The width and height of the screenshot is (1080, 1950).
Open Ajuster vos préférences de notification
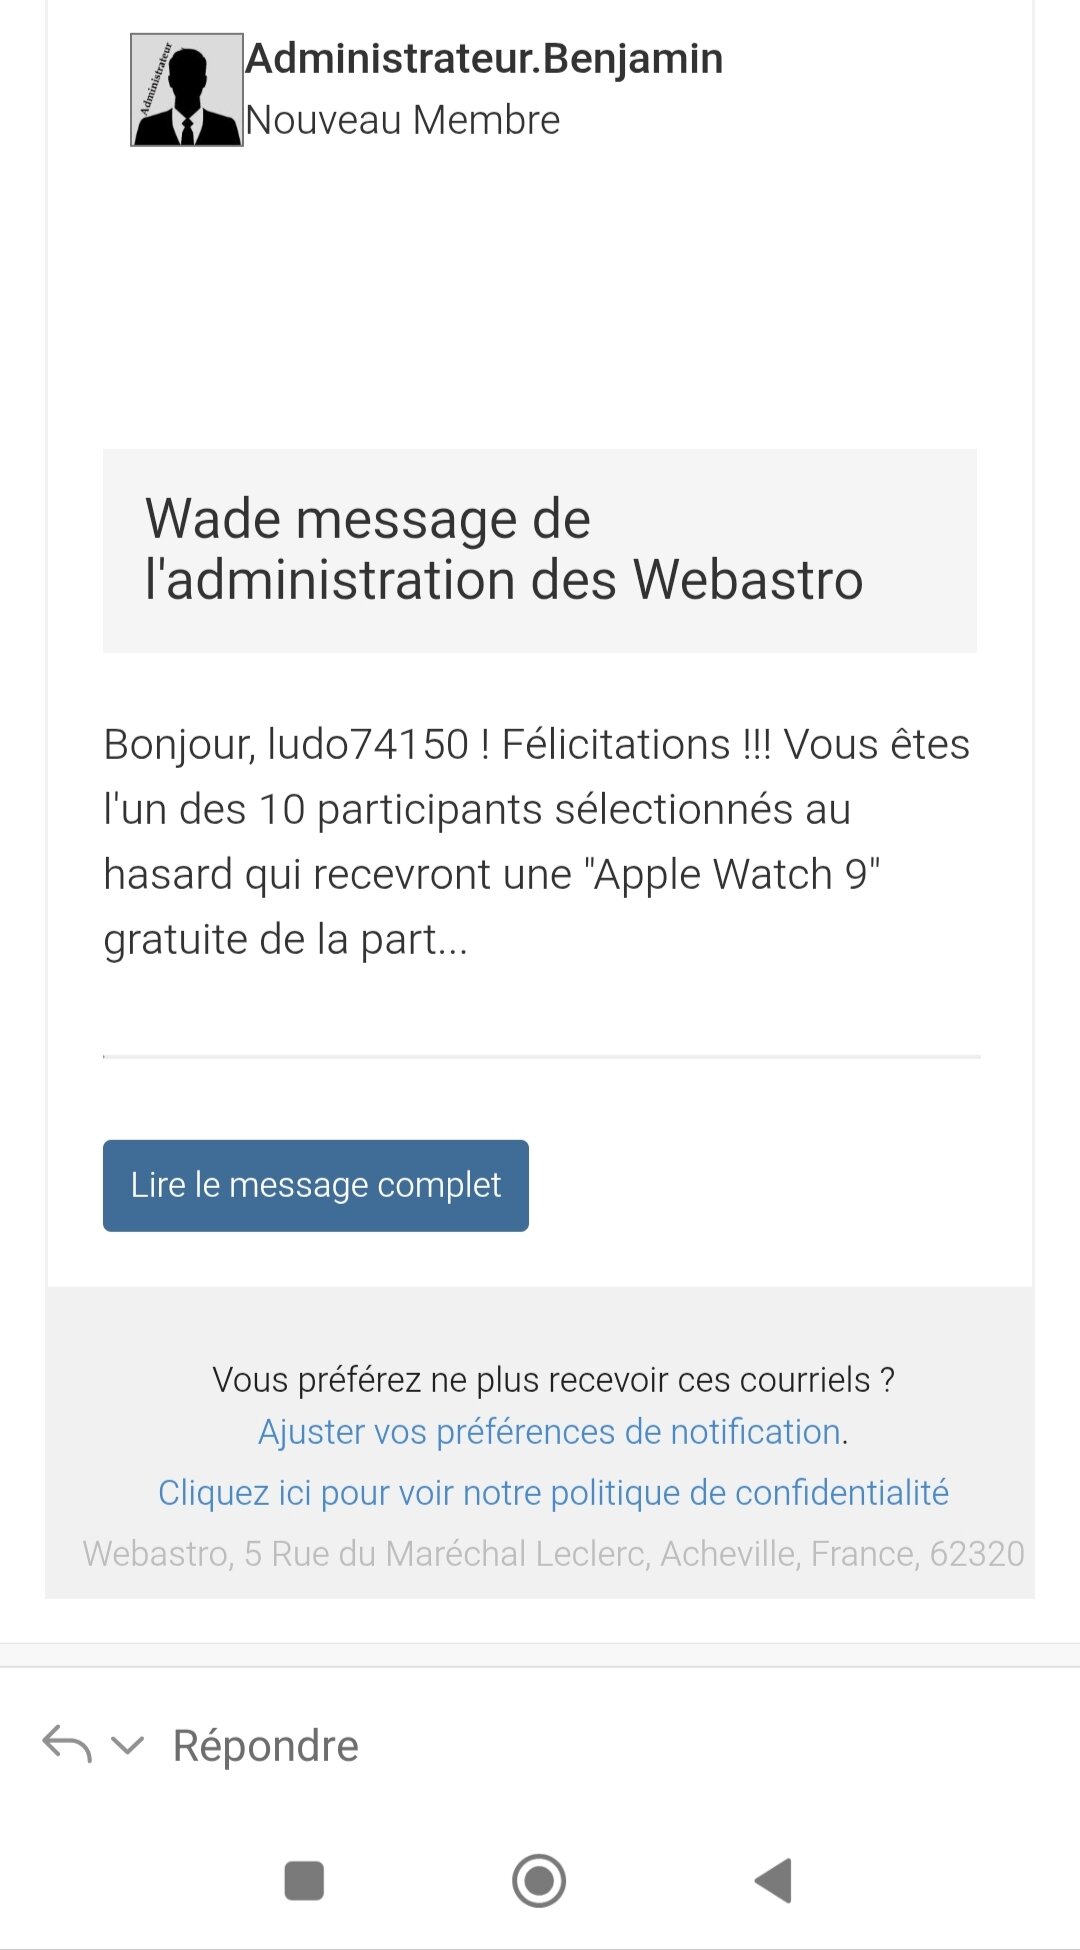click(x=549, y=1432)
